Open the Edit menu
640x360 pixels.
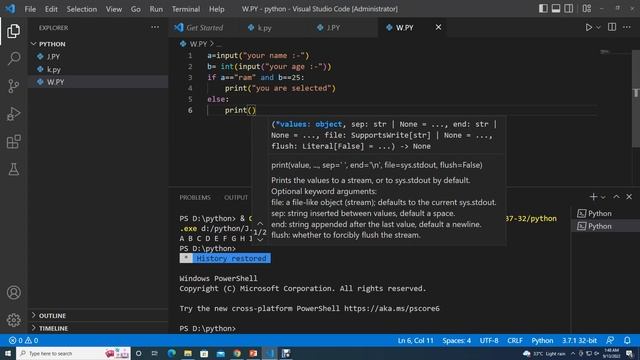[51, 9]
